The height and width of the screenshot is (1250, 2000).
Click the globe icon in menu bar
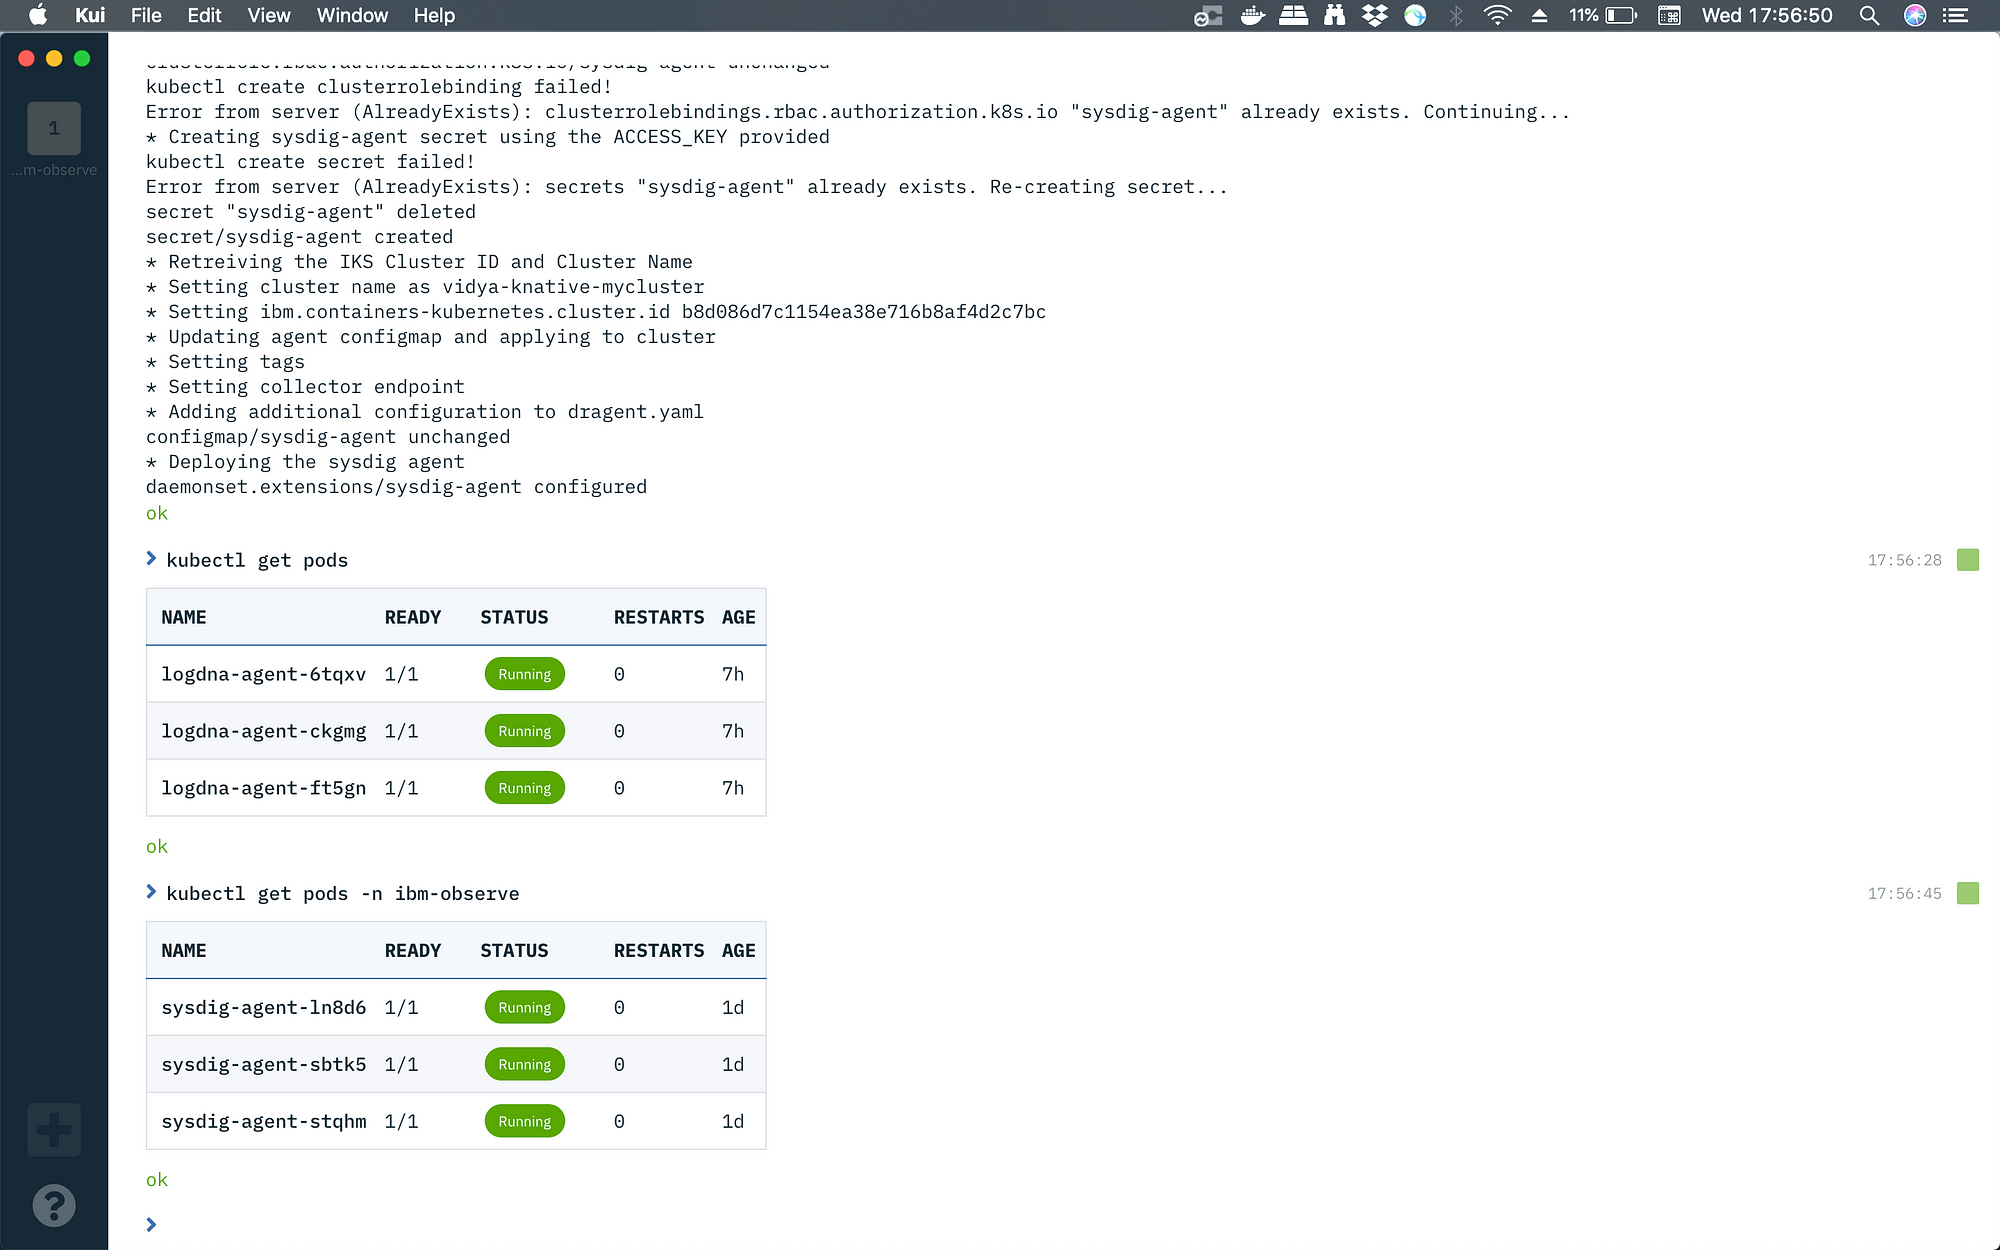(1415, 15)
